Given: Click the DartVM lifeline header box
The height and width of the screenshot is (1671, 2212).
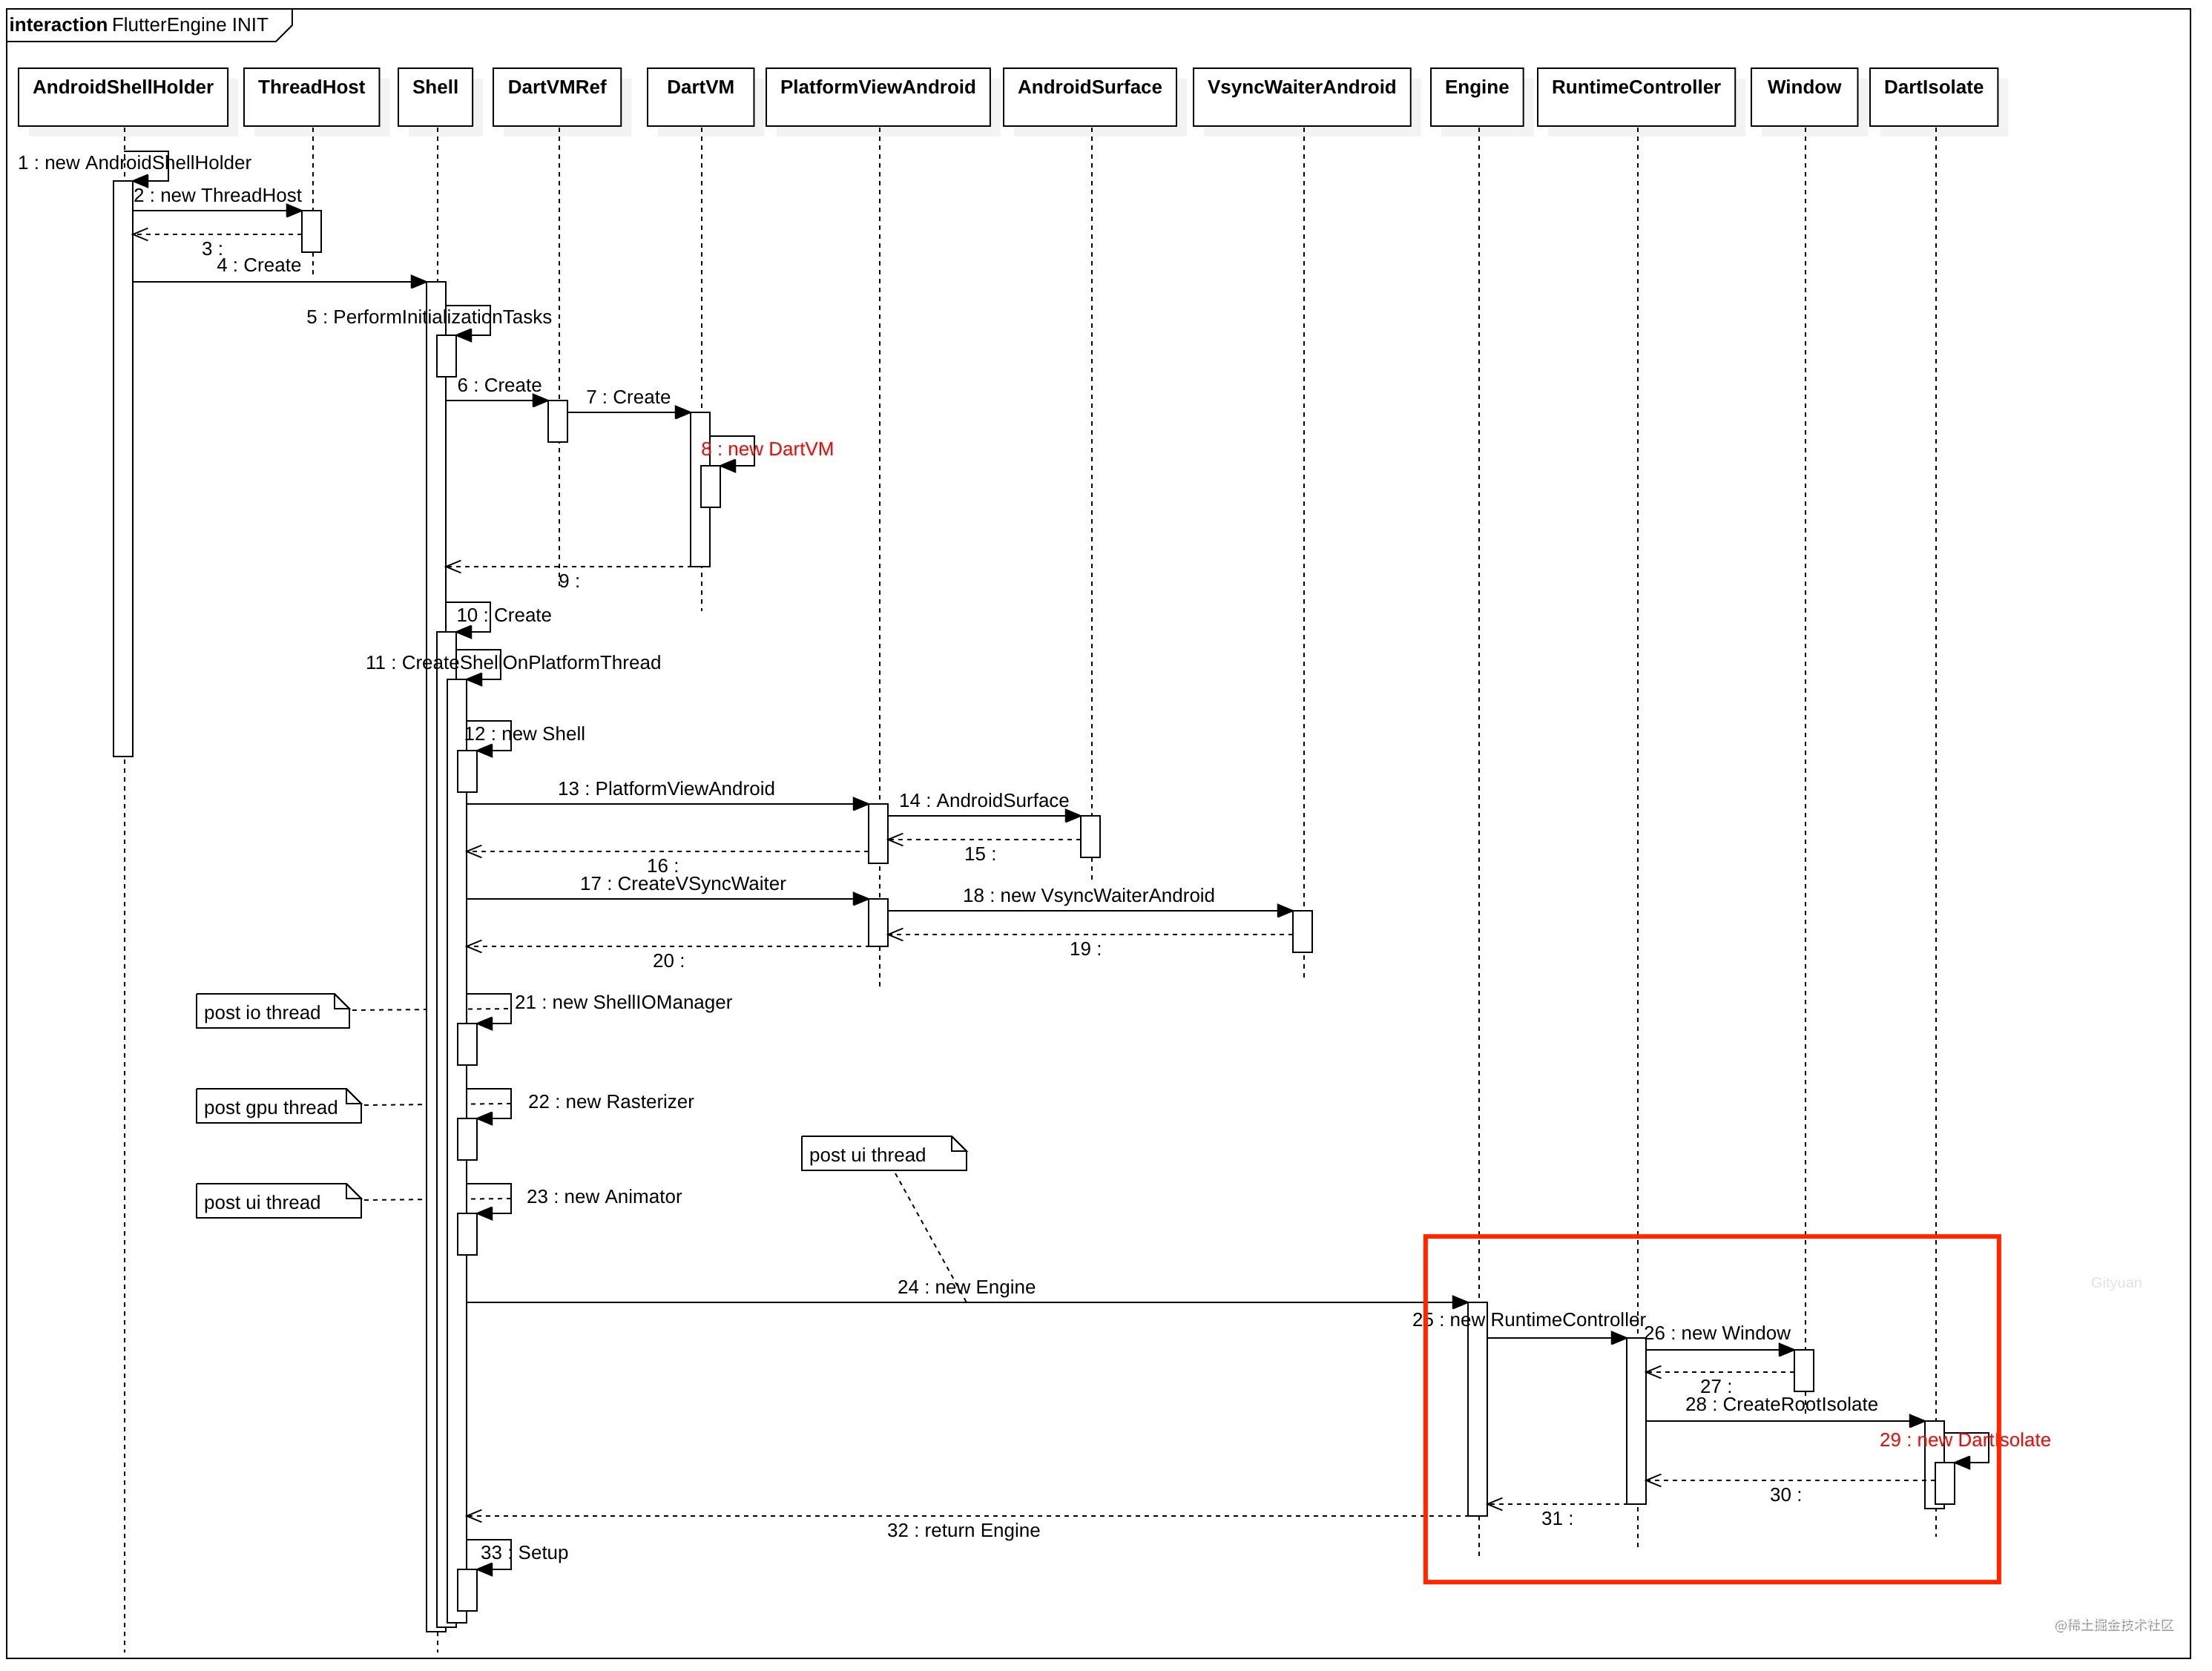Looking at the screenshot, I should point(702,96).
